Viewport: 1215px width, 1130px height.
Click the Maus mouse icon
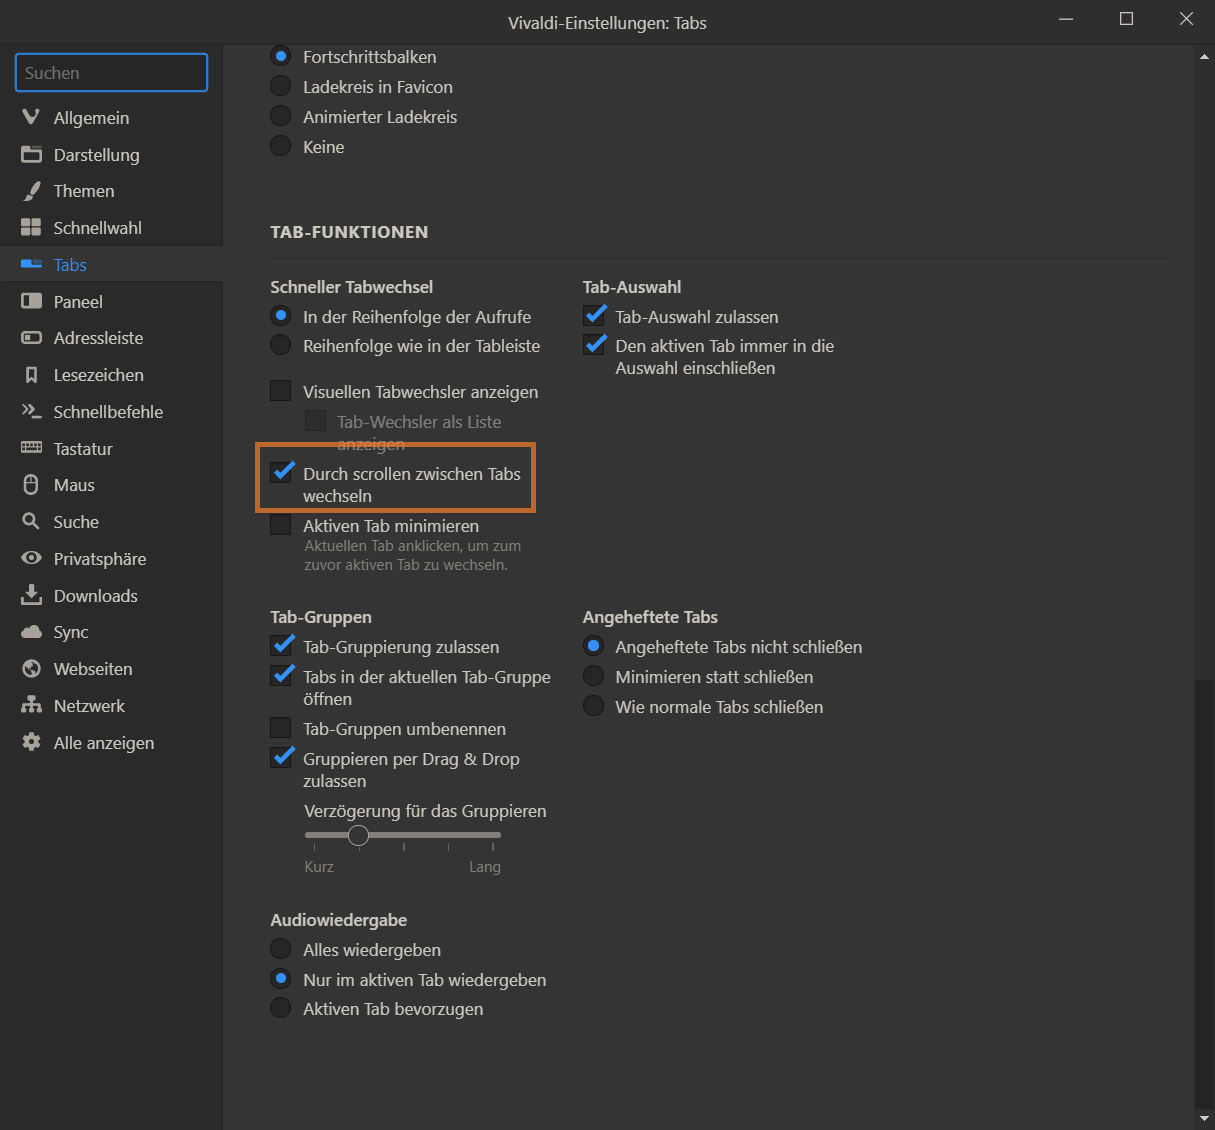(31, 485)
